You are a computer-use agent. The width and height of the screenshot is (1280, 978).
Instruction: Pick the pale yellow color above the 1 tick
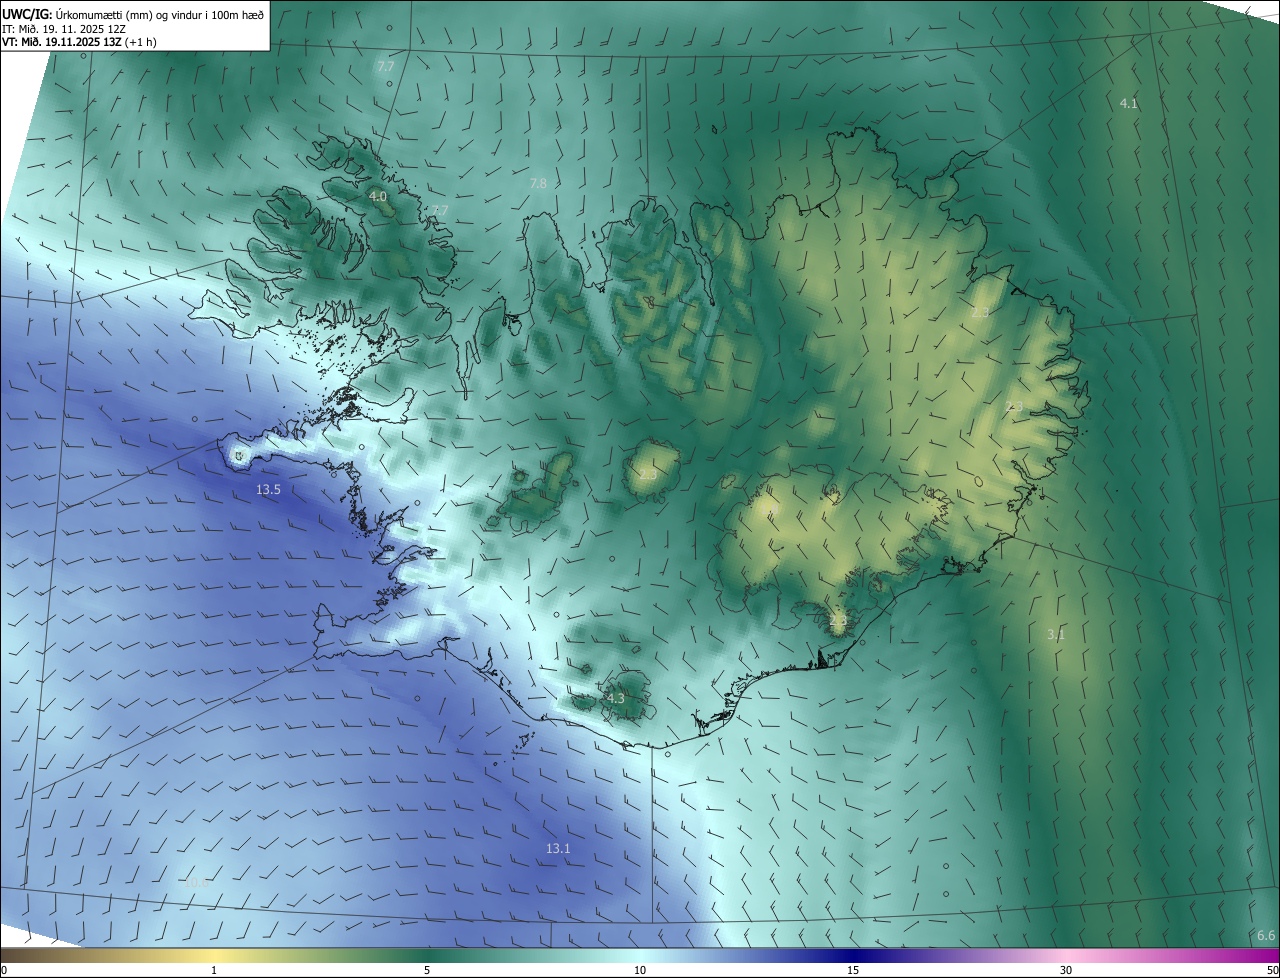[214, 955]
